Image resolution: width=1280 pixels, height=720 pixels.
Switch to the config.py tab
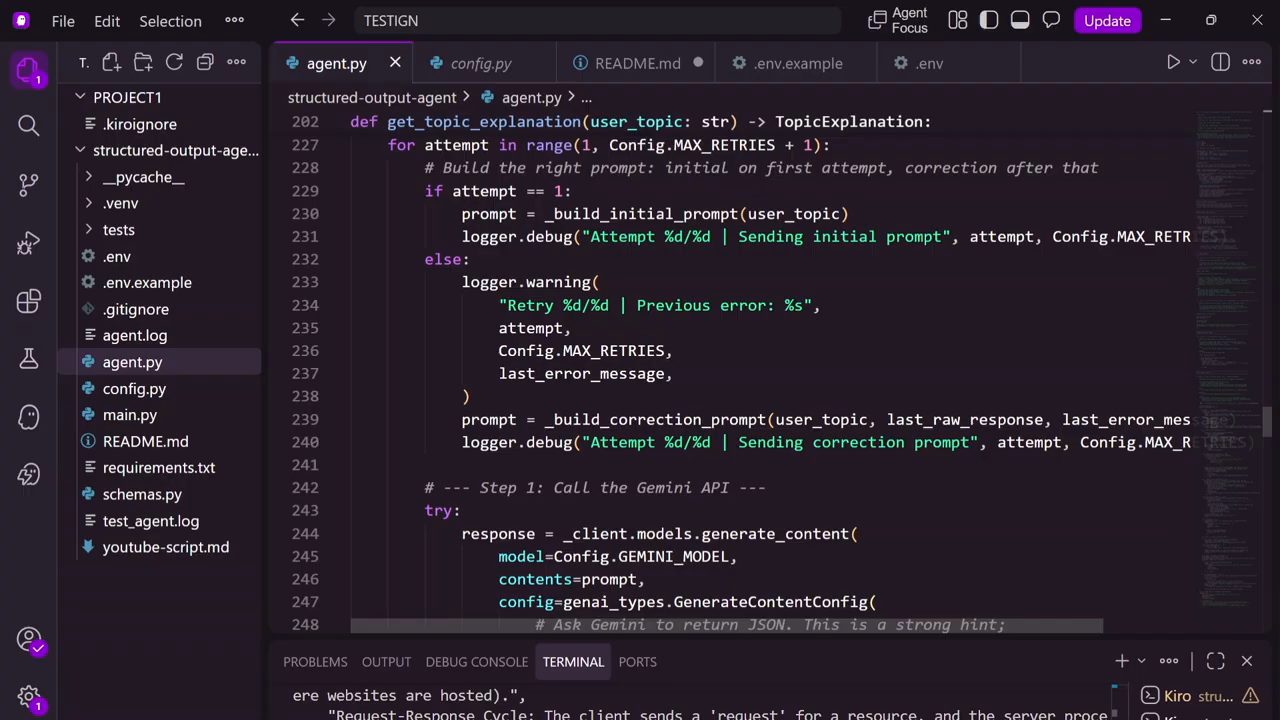[x=480, y=63]
